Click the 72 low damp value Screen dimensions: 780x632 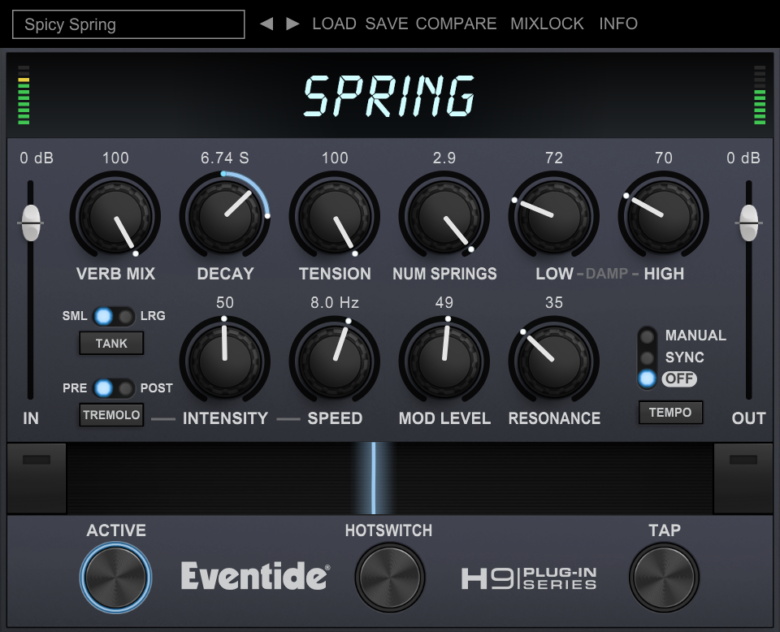[x=554, y=158]
